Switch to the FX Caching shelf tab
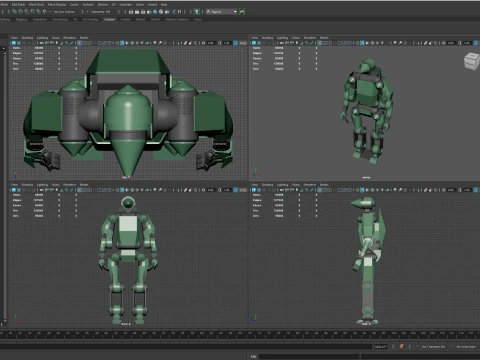480x360 pixels. [x=90, y=19]
